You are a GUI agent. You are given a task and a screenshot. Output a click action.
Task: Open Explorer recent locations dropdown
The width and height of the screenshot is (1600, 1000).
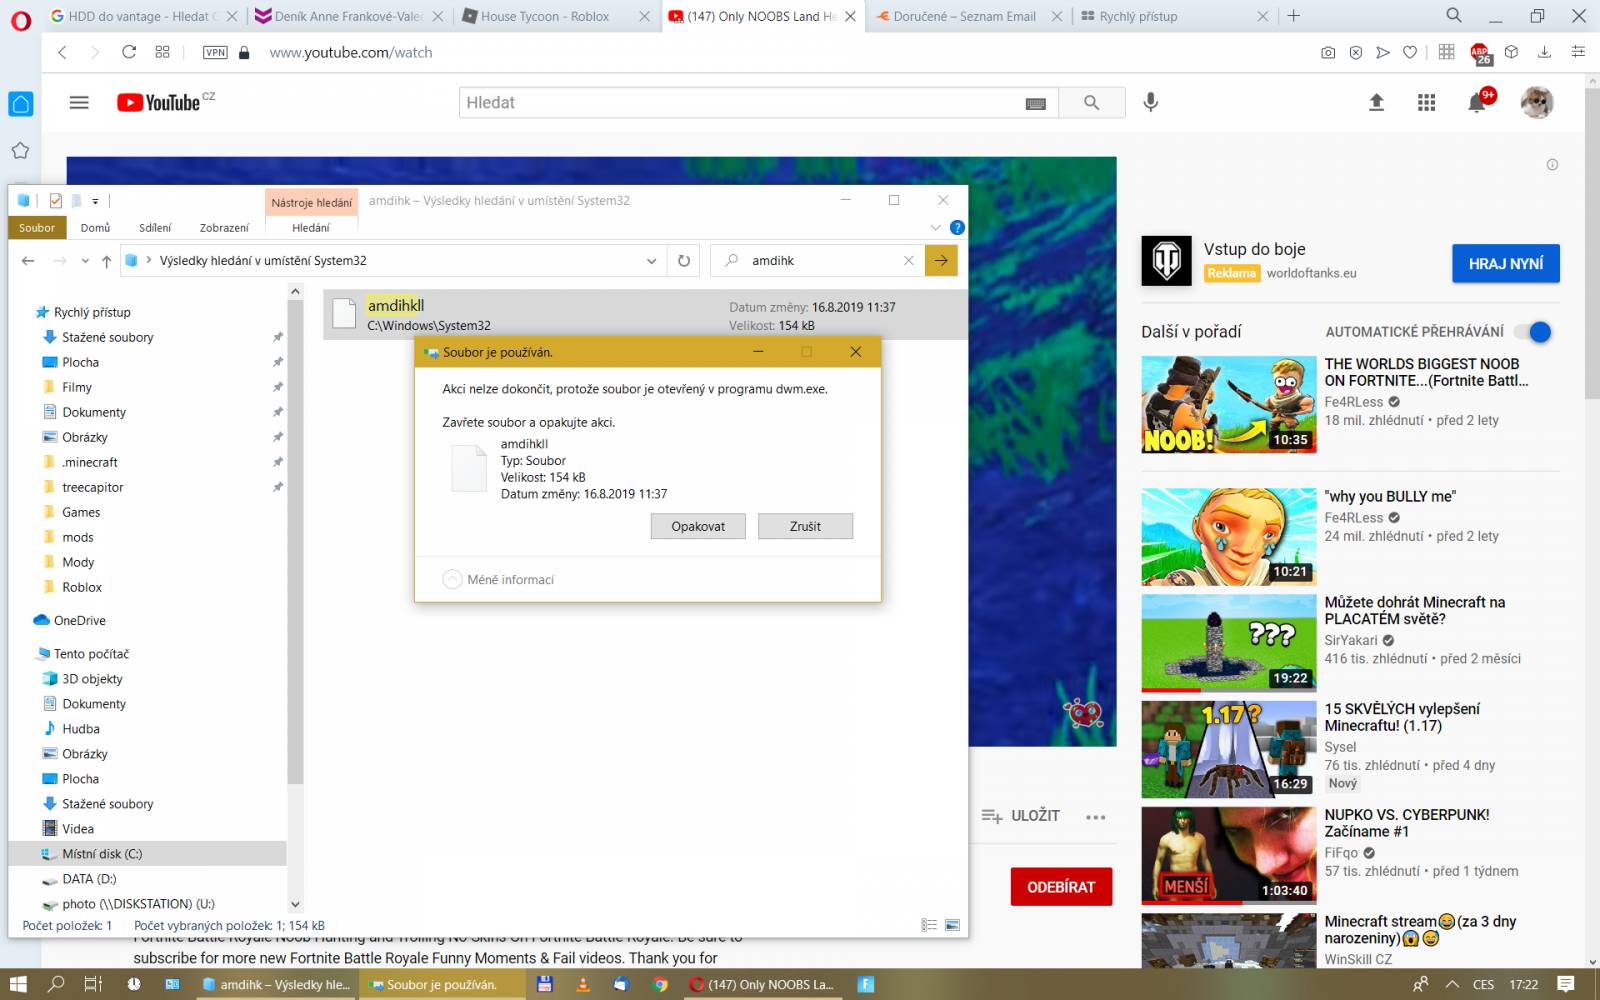pos(85,261)
